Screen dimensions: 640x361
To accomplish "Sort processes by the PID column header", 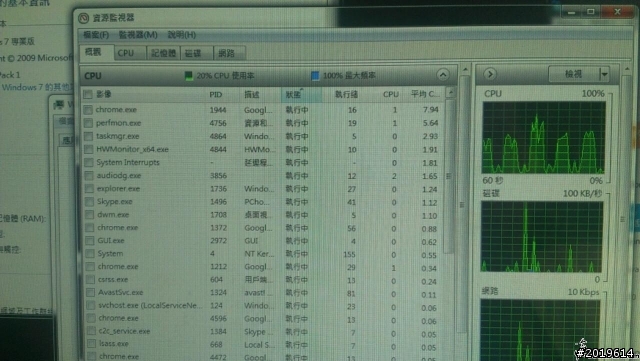I will click(216, 94).
